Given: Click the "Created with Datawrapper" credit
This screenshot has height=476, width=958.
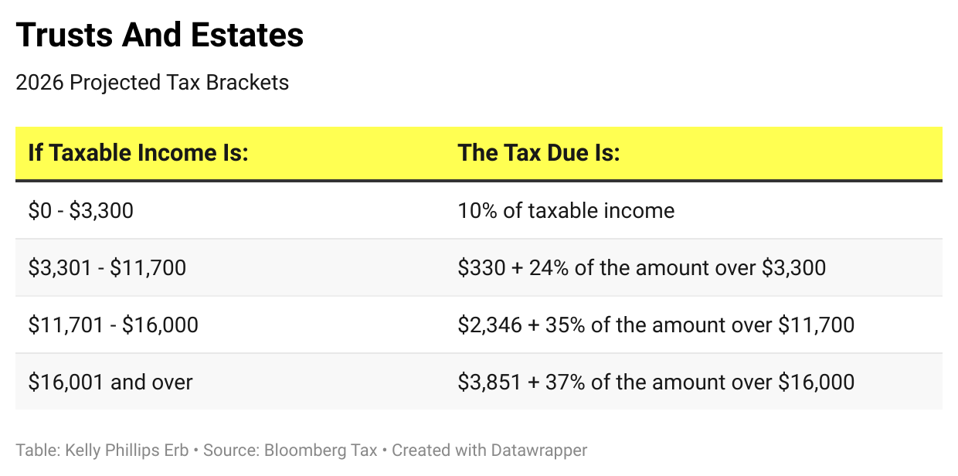Looking at the screenshot, I should point(489,451).
